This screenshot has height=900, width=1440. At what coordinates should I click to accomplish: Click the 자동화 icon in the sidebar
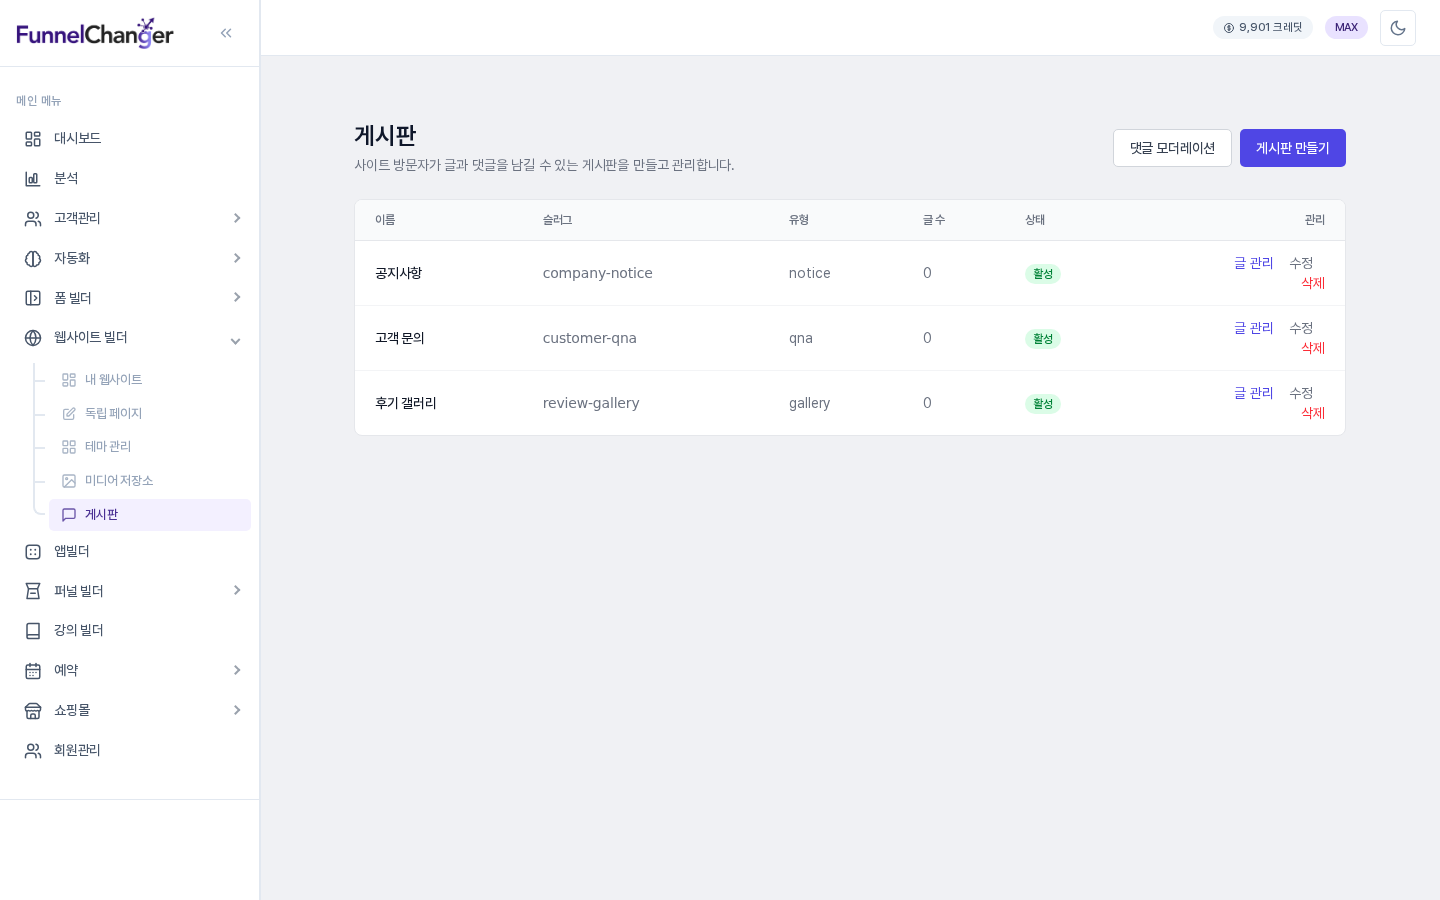tap(33, 259)
